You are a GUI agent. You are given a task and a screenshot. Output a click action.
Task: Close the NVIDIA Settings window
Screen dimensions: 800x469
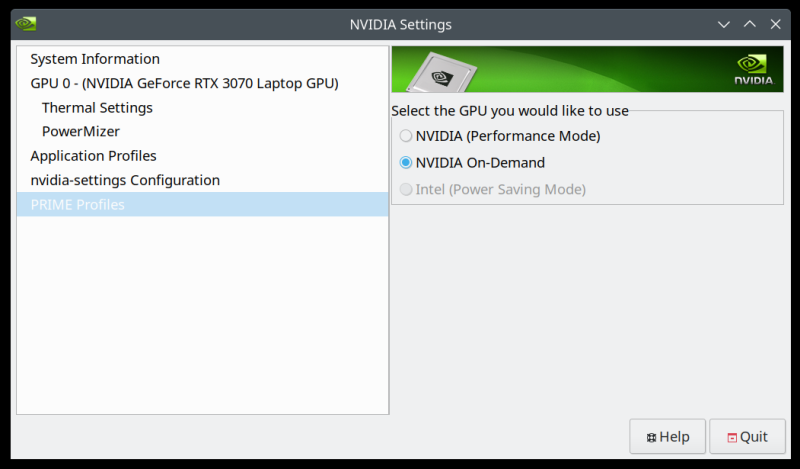tap(774, 24)
